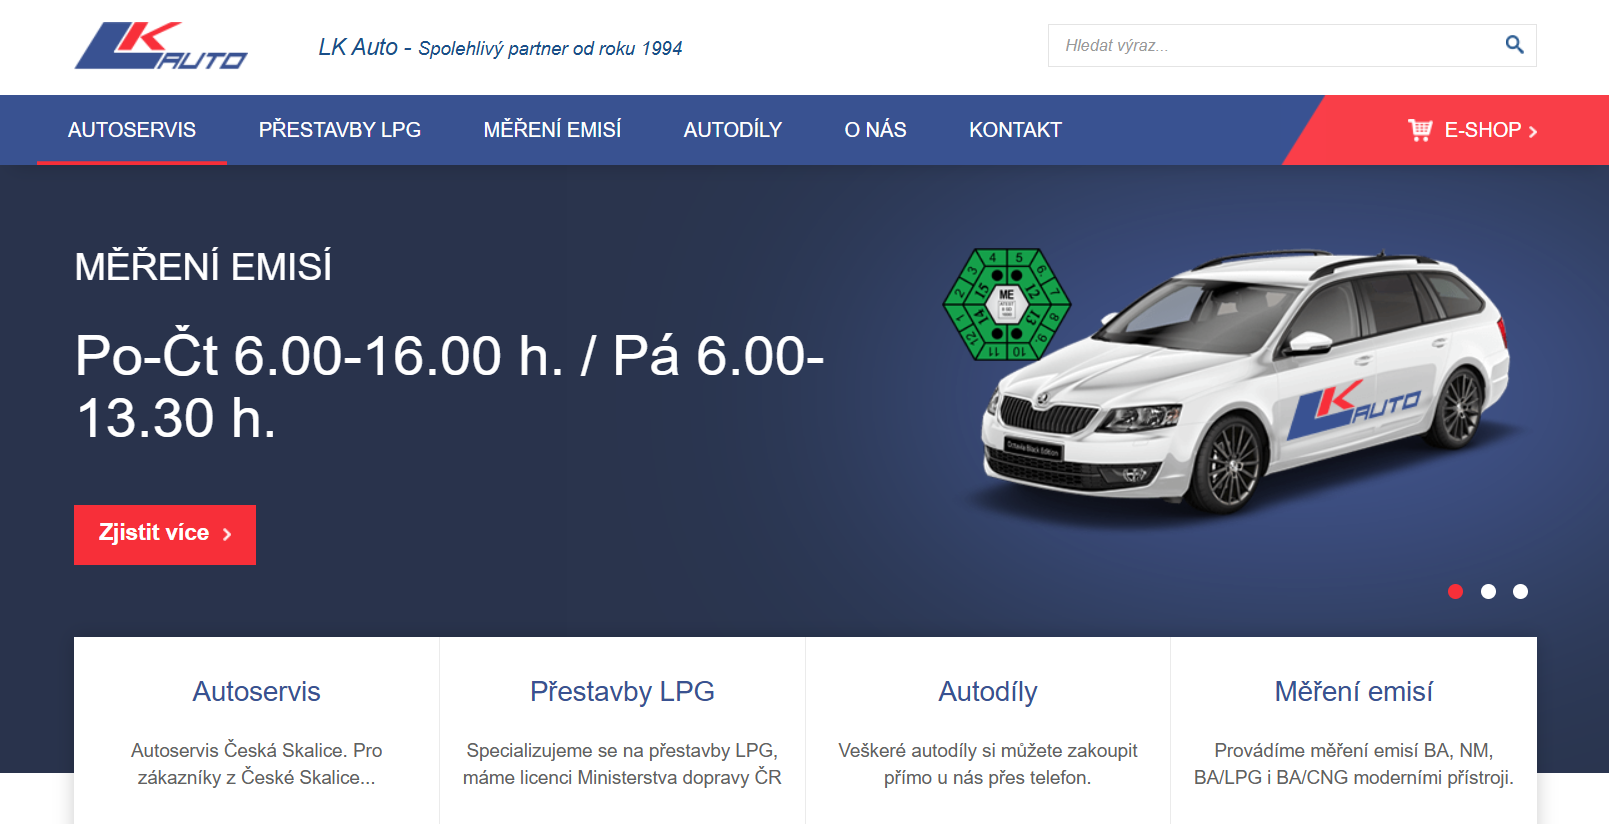Open the KONTAKT menu item
The width and height of the screenshot is (1609, 824).
(1015, 130)
